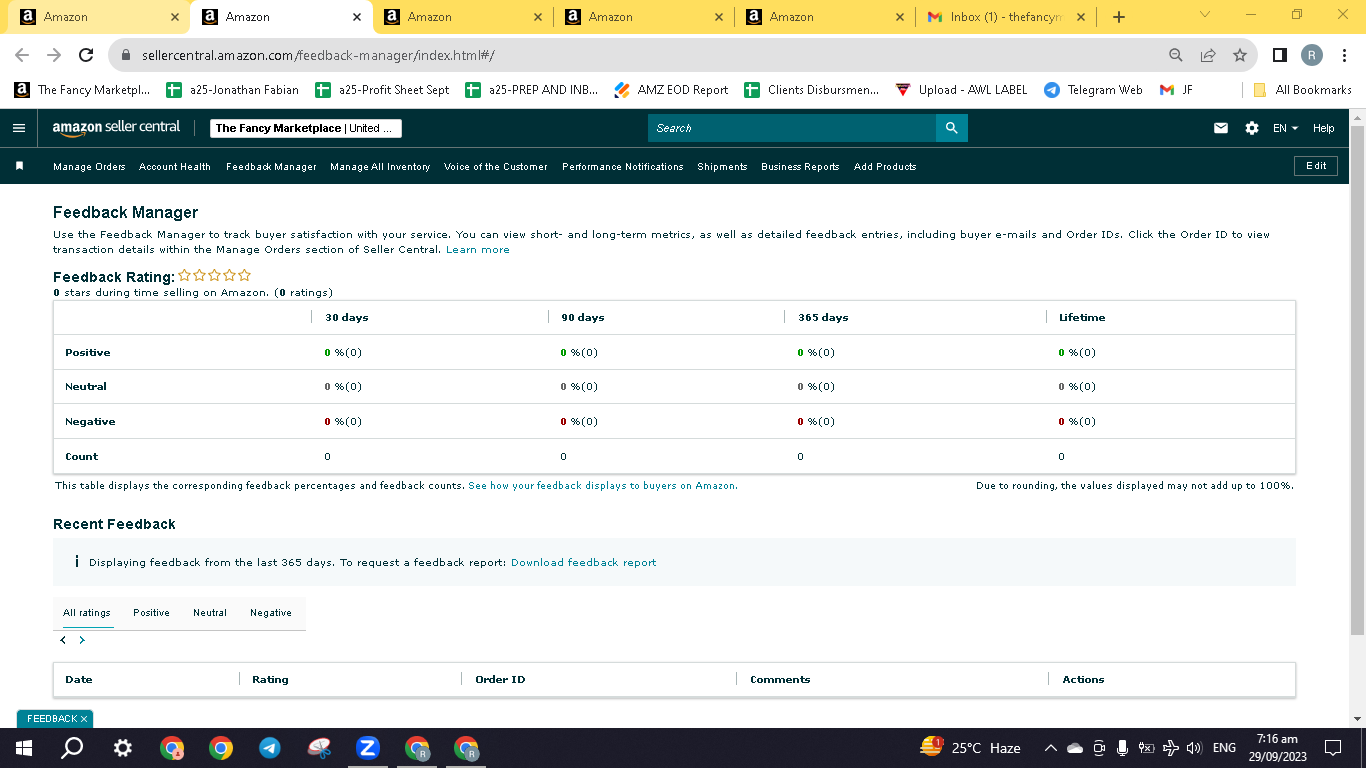Click the volume speaker icon in tray

pyautogui.click(x=1193, y=748)
